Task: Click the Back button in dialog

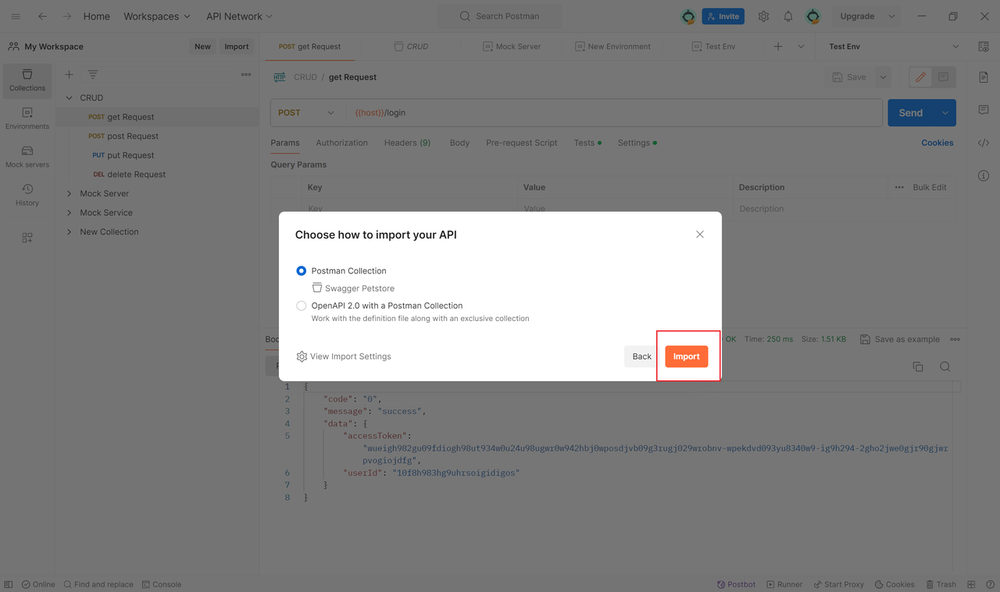Action: (642, 357)
